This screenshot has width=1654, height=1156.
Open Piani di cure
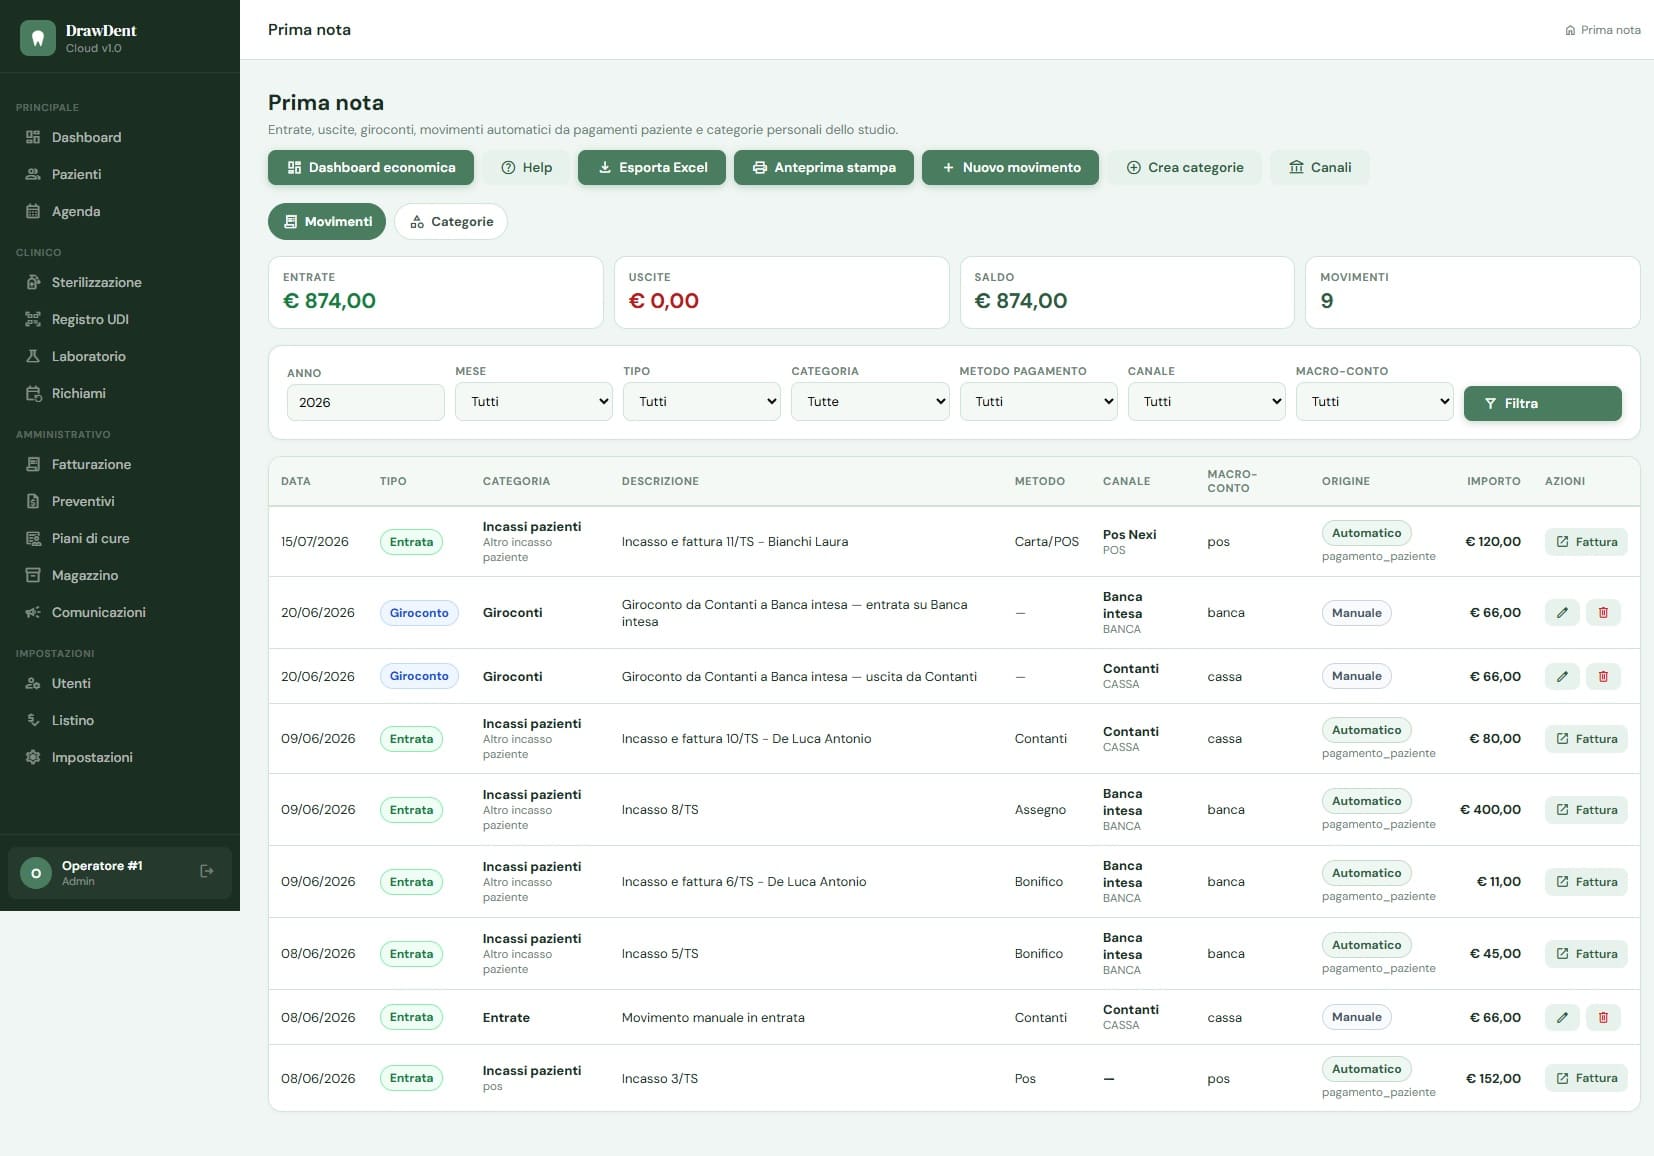click(120, 538)
